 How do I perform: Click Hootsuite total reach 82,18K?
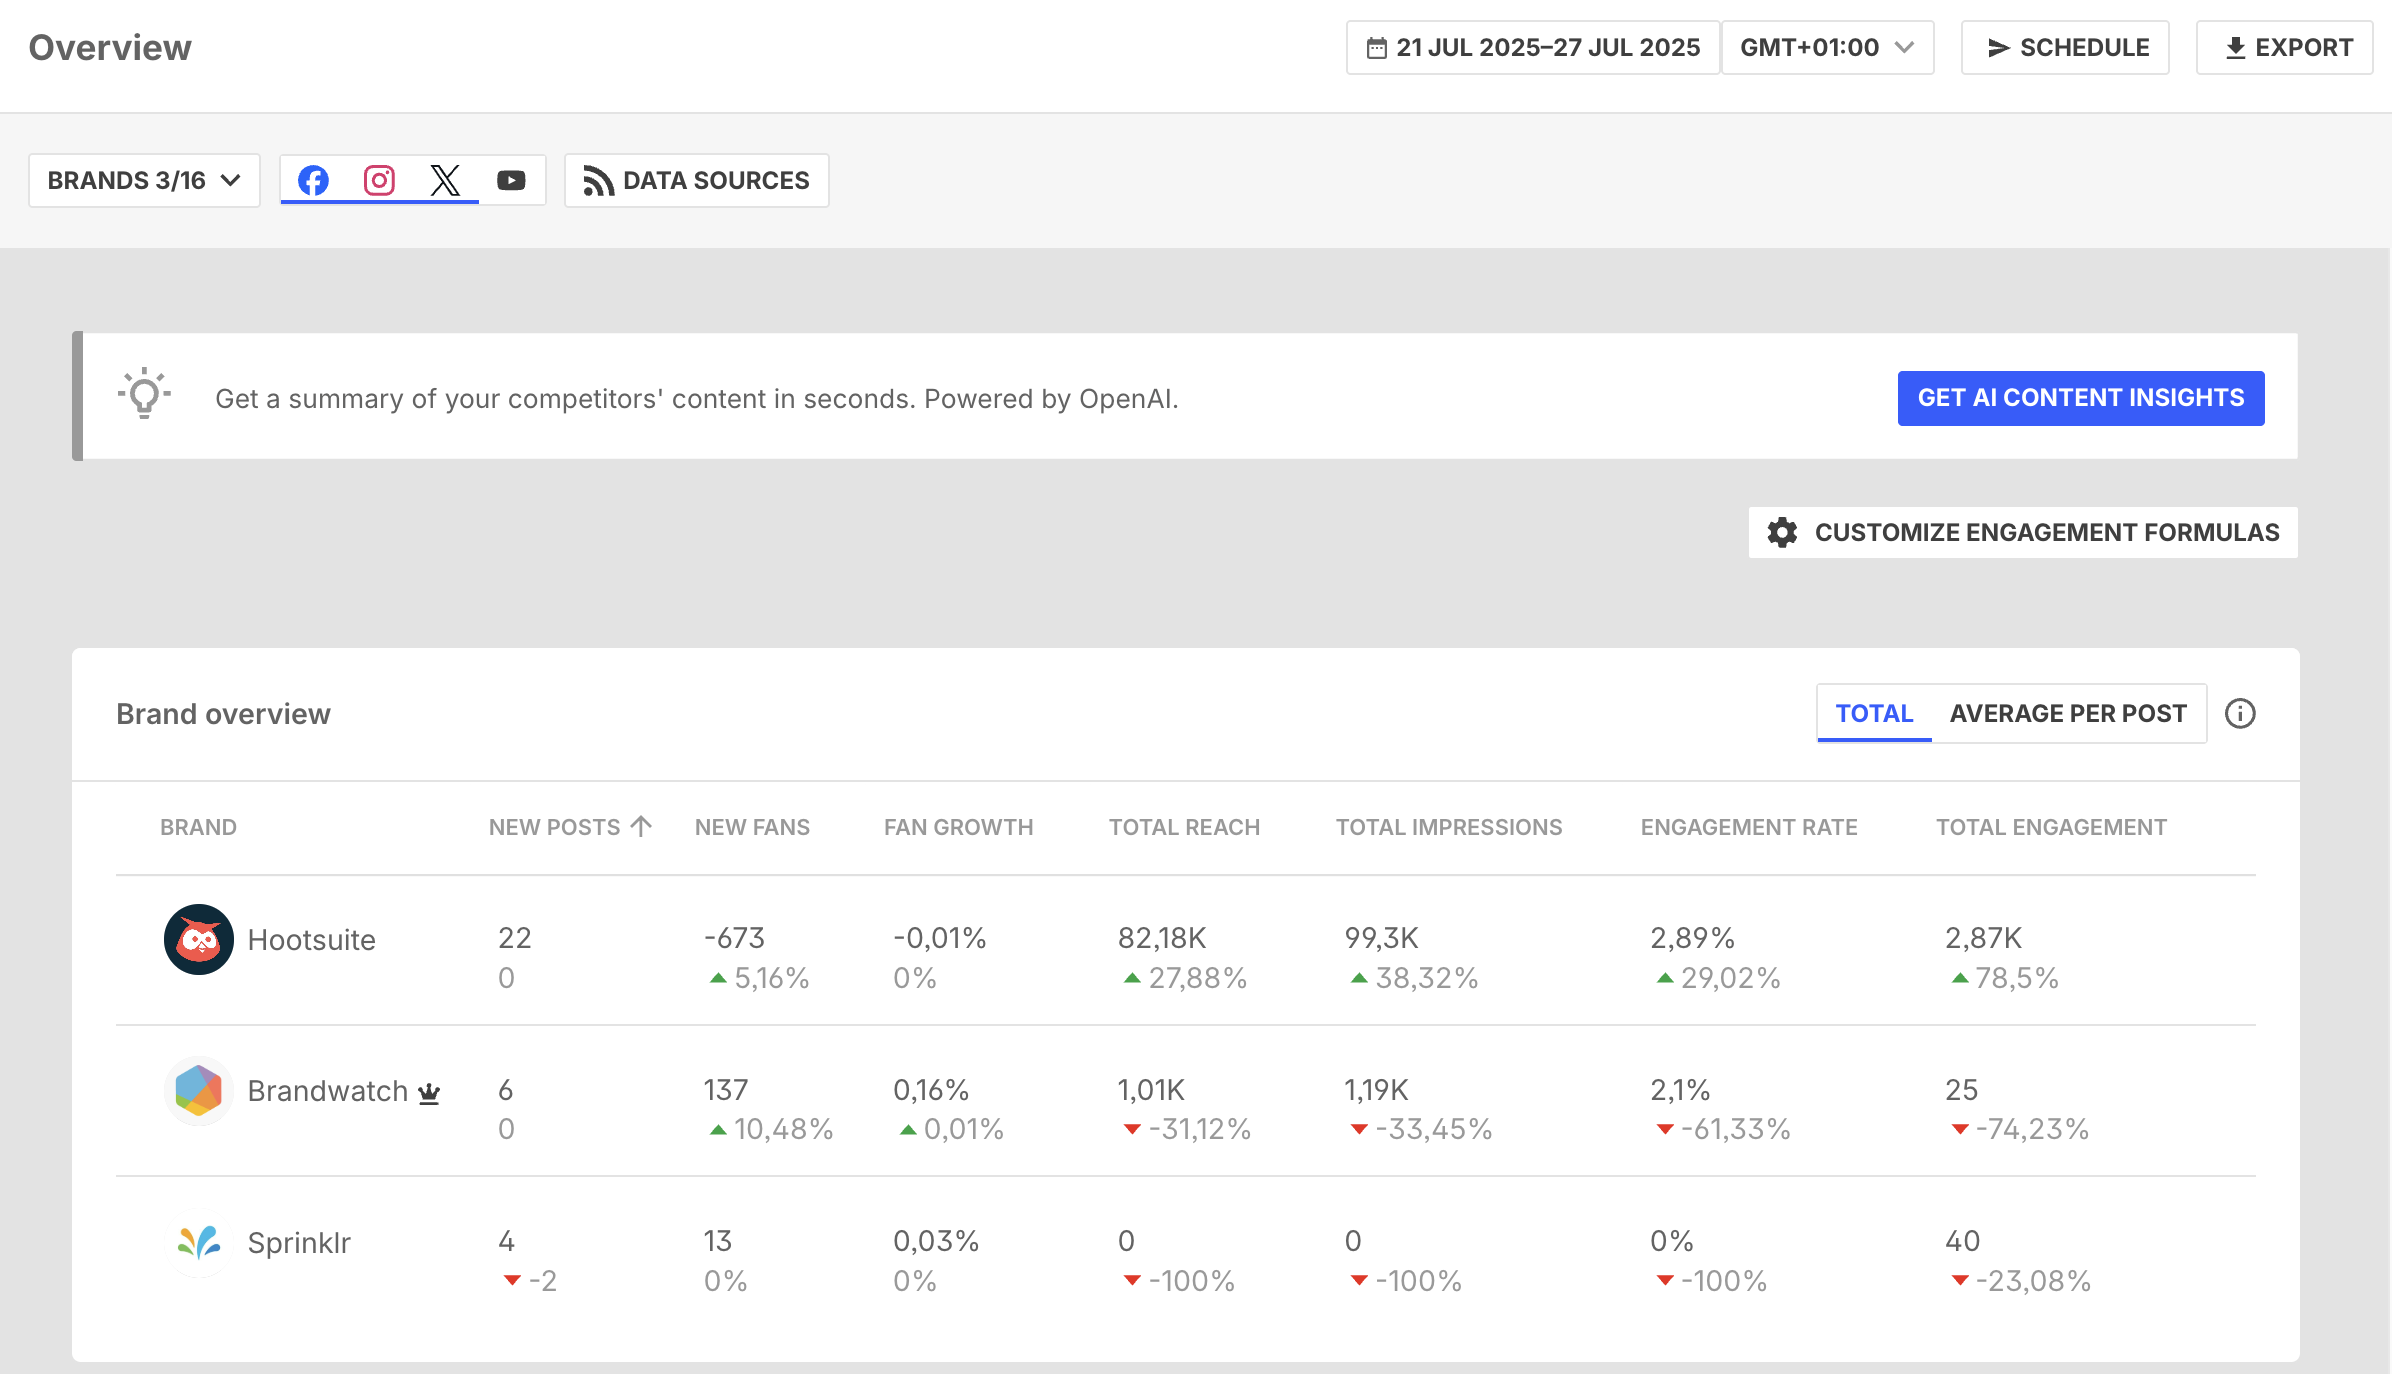coord(1162,938)
